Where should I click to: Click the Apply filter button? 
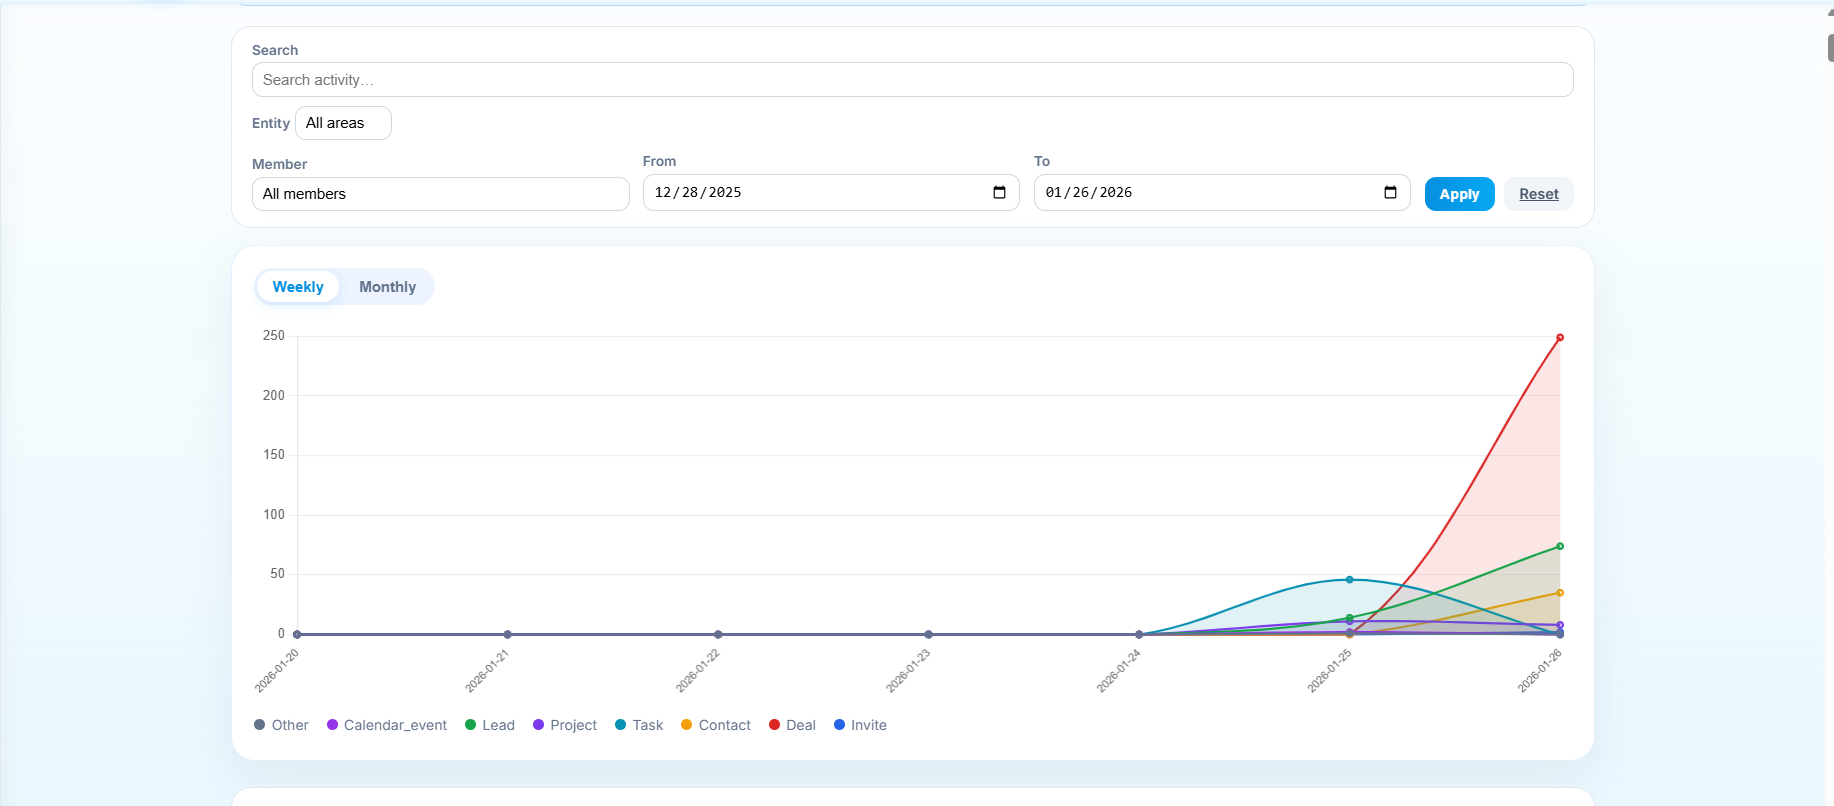(x=1459, y=194)
